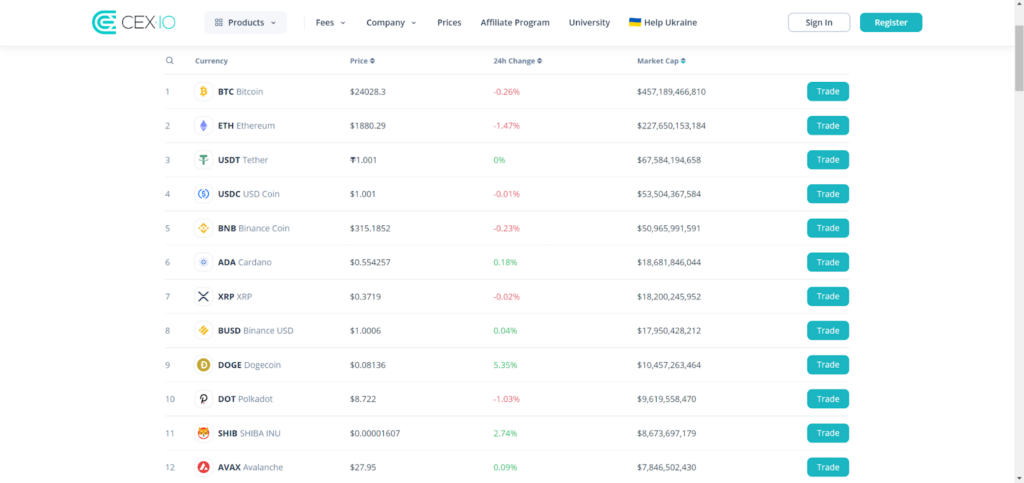This screenshot has width=1024, height=483.
Task: Sort table by 24h Change column
Action: (517, 61)
